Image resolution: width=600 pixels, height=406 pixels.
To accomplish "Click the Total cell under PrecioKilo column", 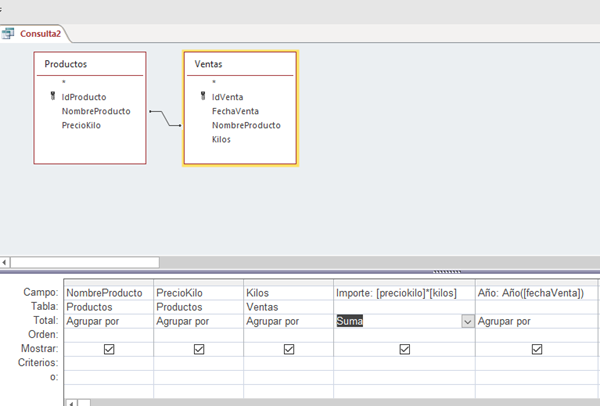I will coord(198,321).
